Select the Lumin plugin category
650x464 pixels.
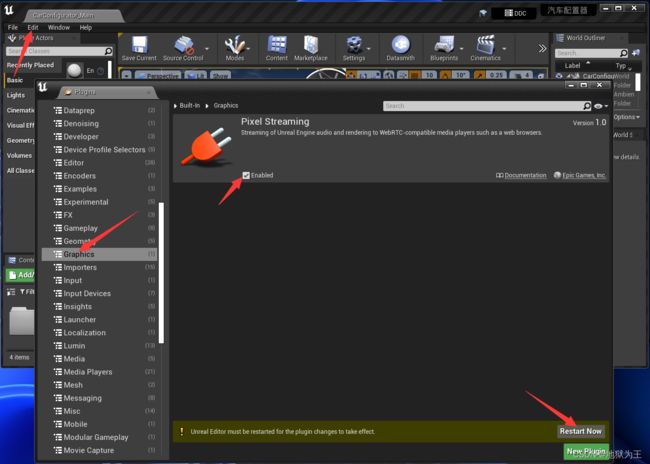tap(99, 346)
